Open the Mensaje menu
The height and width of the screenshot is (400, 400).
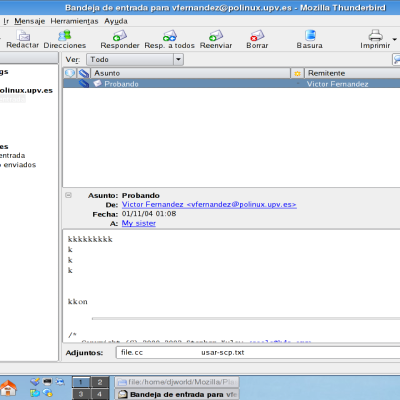pyautogui.click(x=29, y=21)
